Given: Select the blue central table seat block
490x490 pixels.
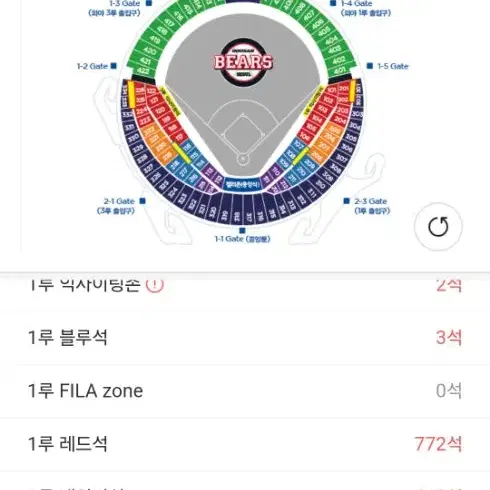Looking at the screenshot, I should coord(242,184).
